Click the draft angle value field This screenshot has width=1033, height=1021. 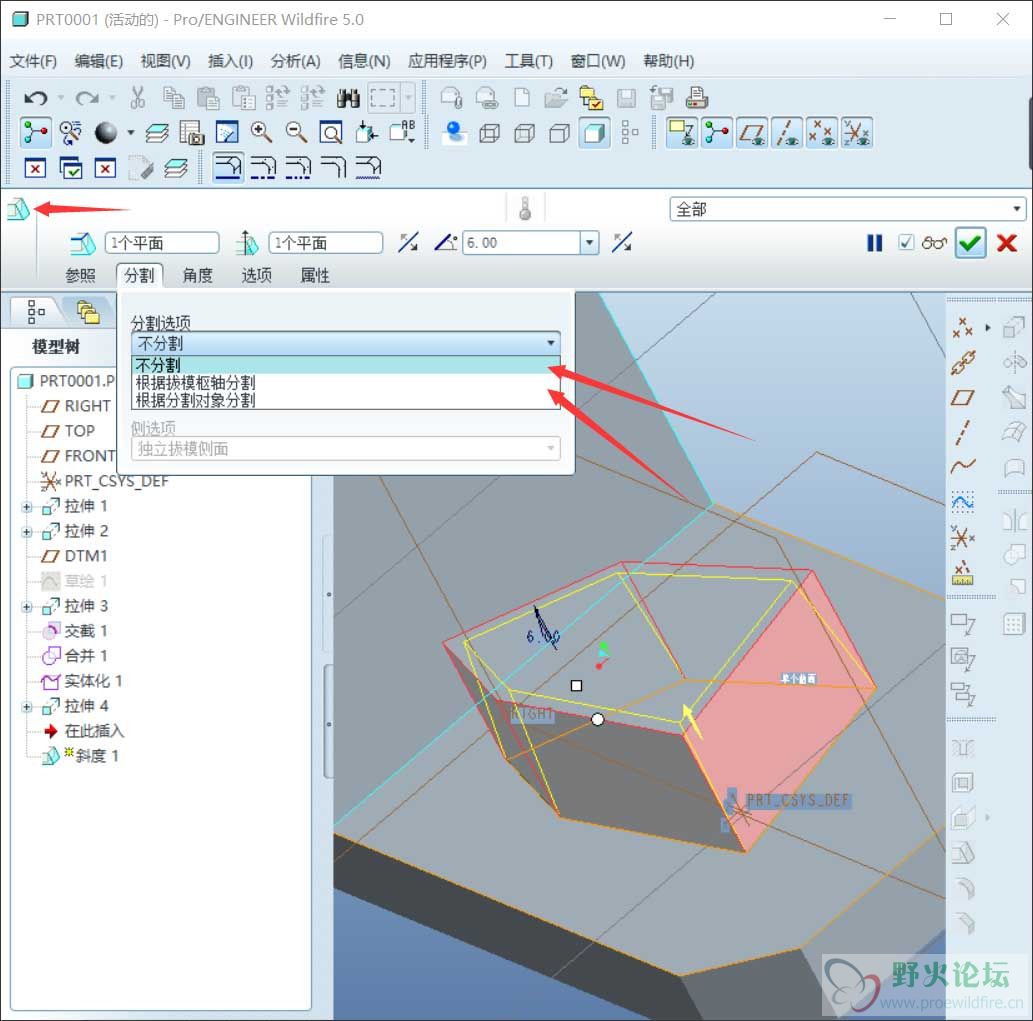tap(522, 243)
